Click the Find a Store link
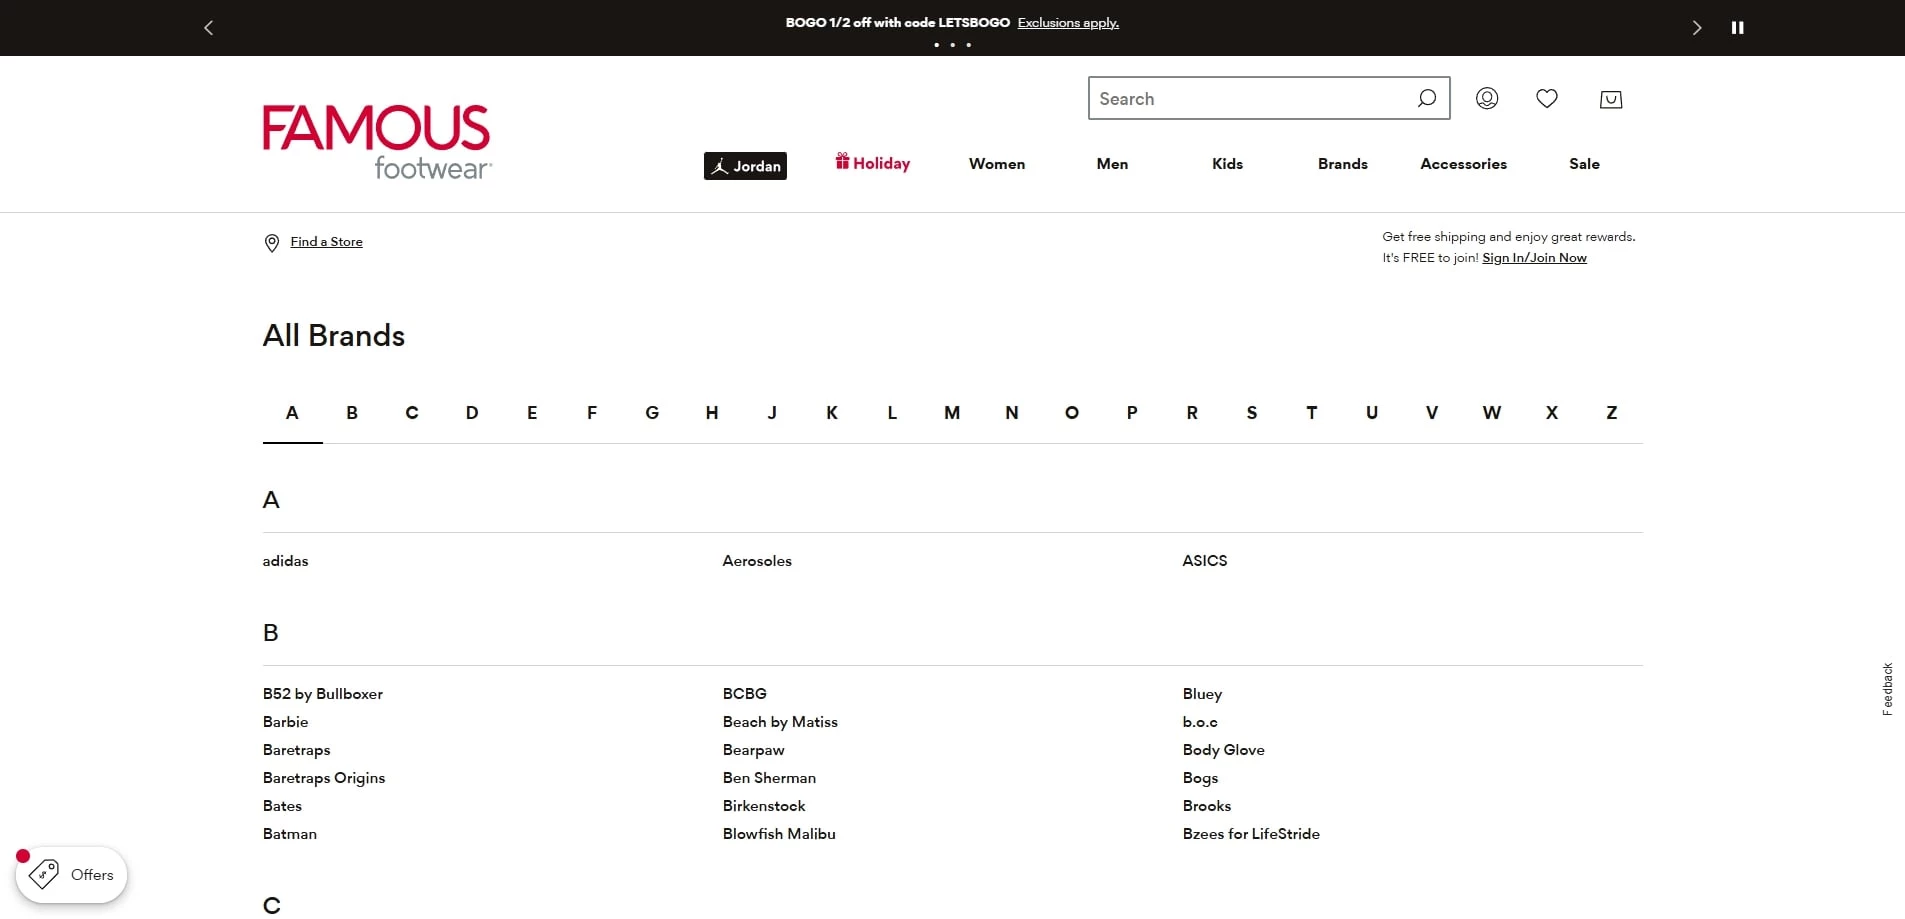The width and height of the screenshot is (1905, 919). [x=326, y=242]
